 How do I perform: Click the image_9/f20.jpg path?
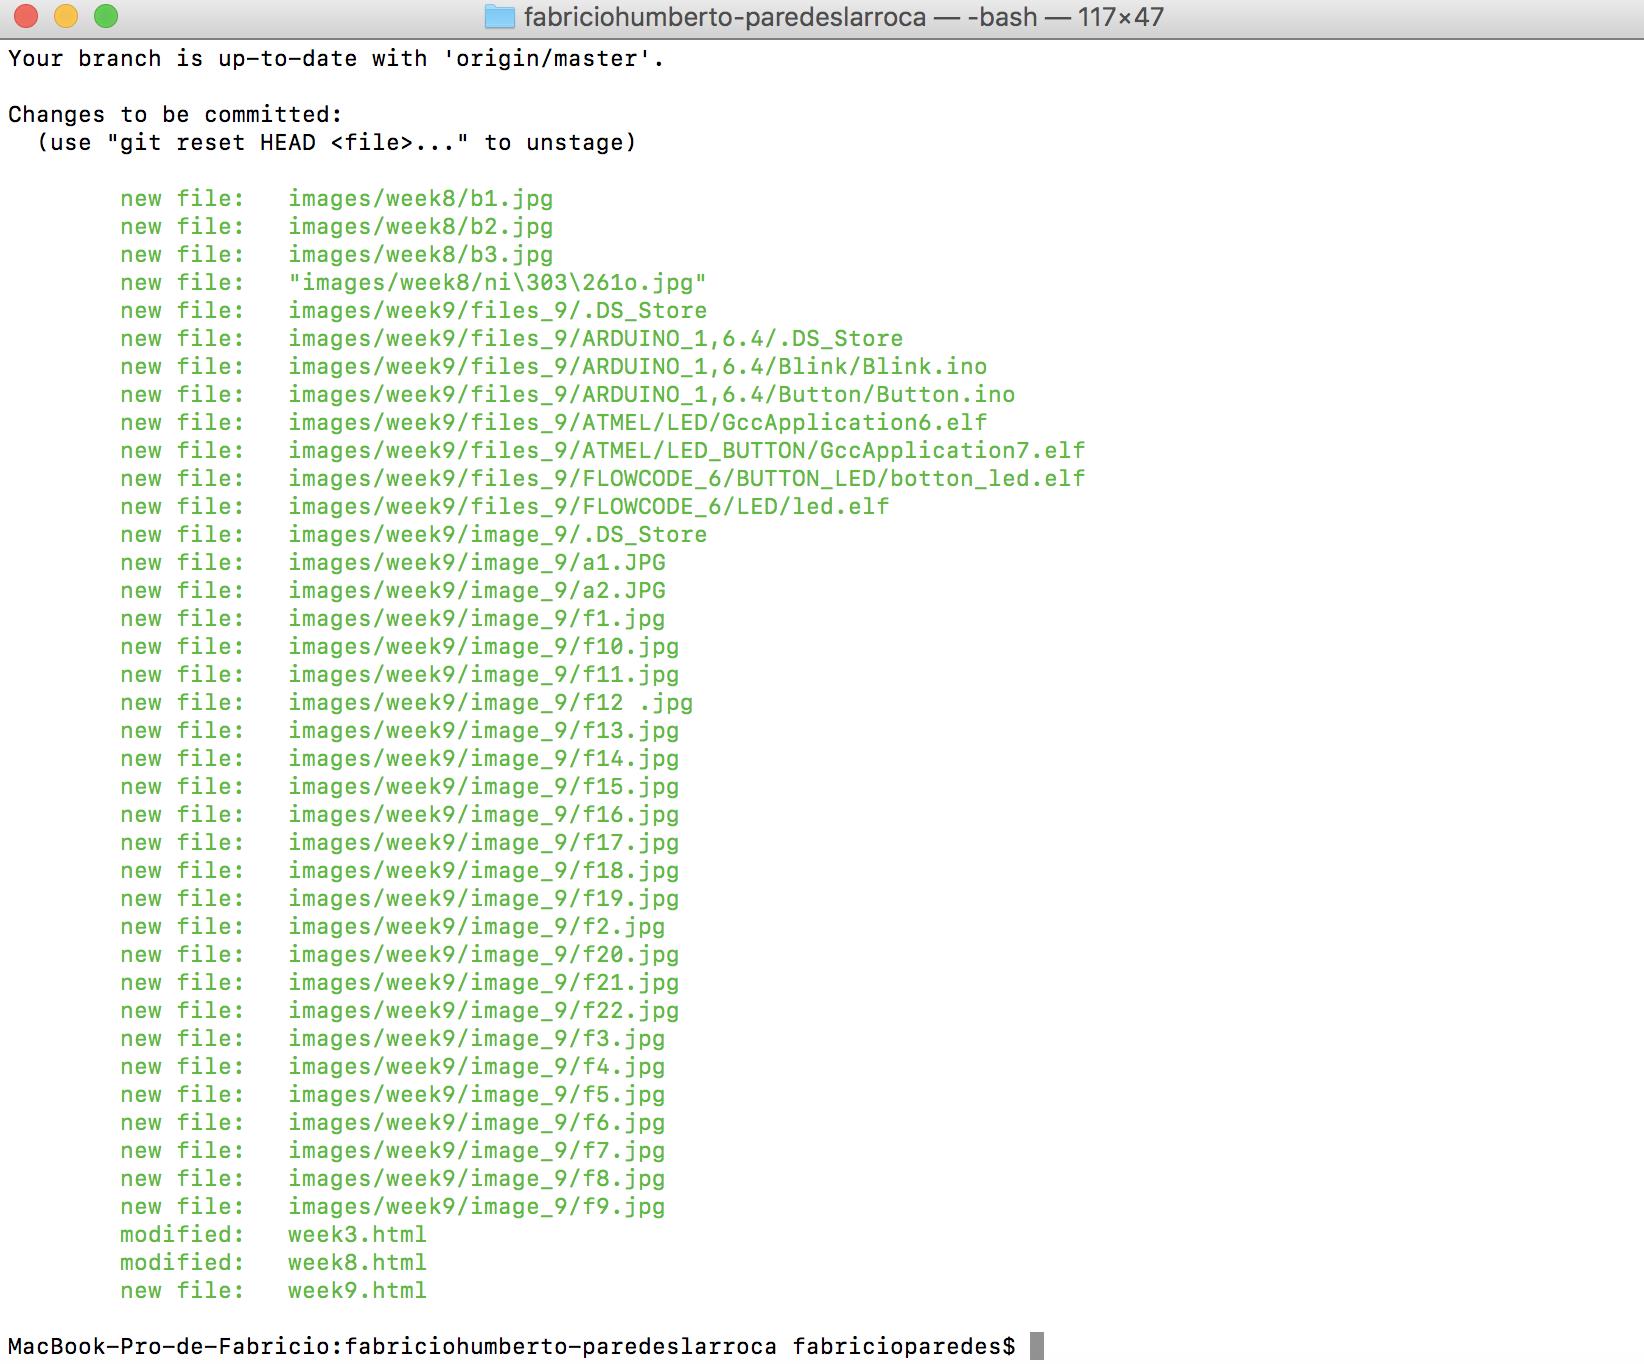(484, 955)
